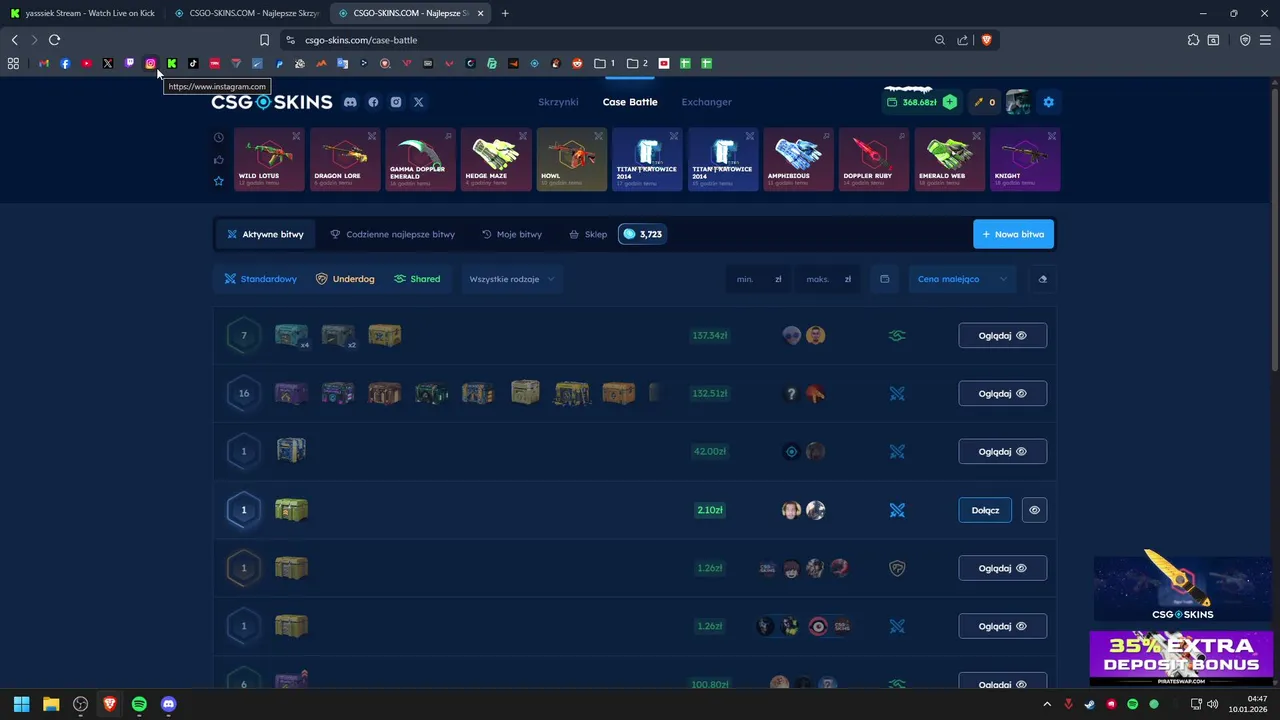Open the blue settings gear icon
This screenshot has height=720, width=1280.
1048,102
